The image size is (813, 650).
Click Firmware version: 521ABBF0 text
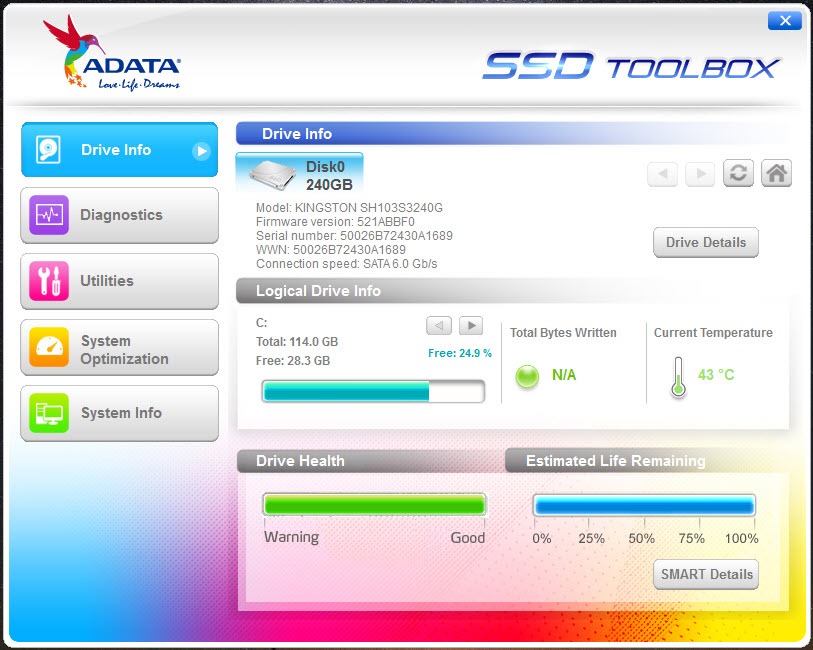point(335,222)
